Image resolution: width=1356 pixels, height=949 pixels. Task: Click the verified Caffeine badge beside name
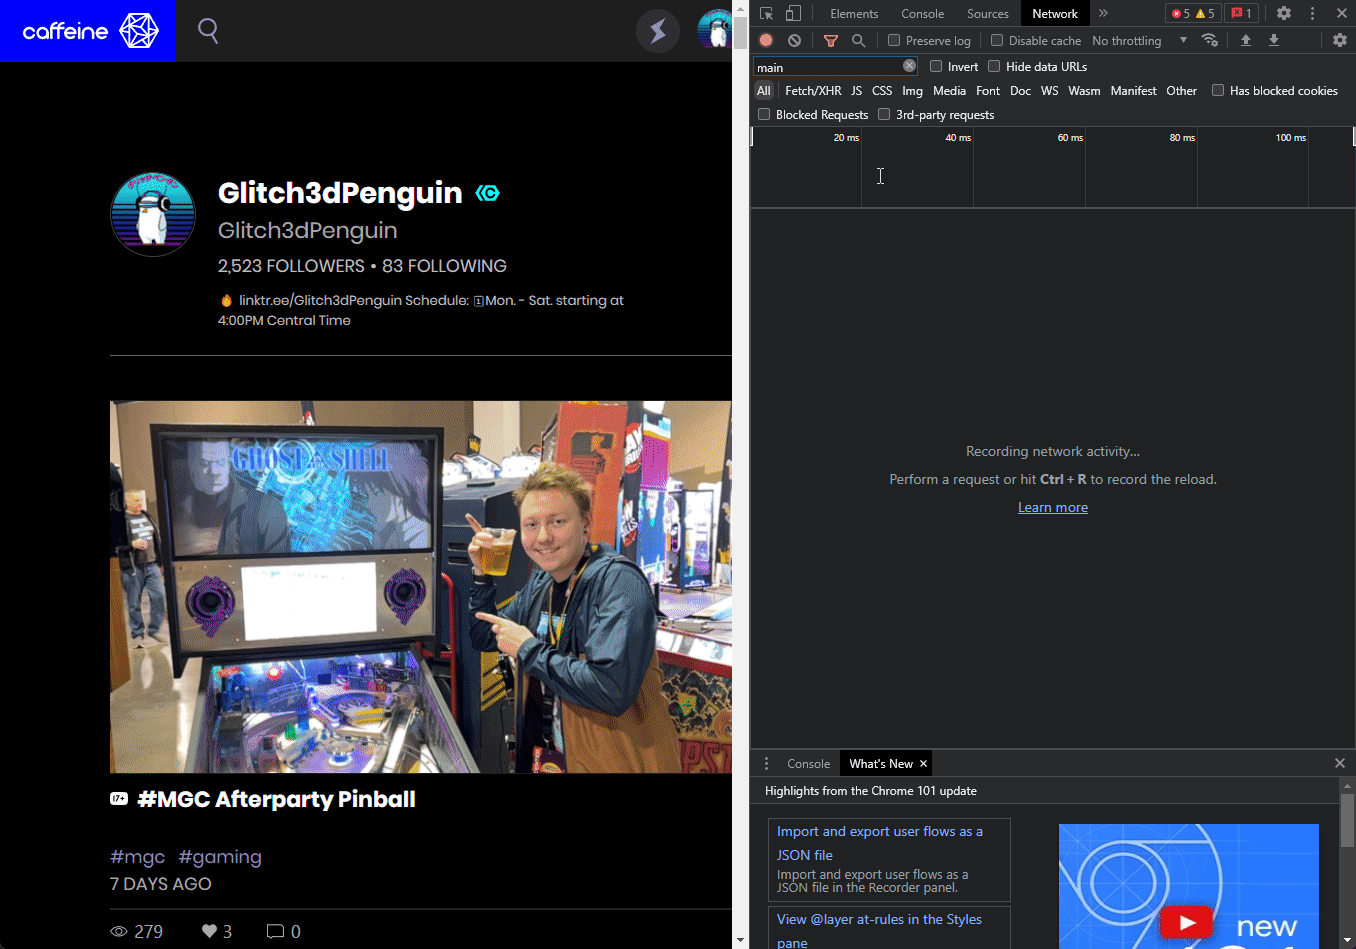(487, 193)
